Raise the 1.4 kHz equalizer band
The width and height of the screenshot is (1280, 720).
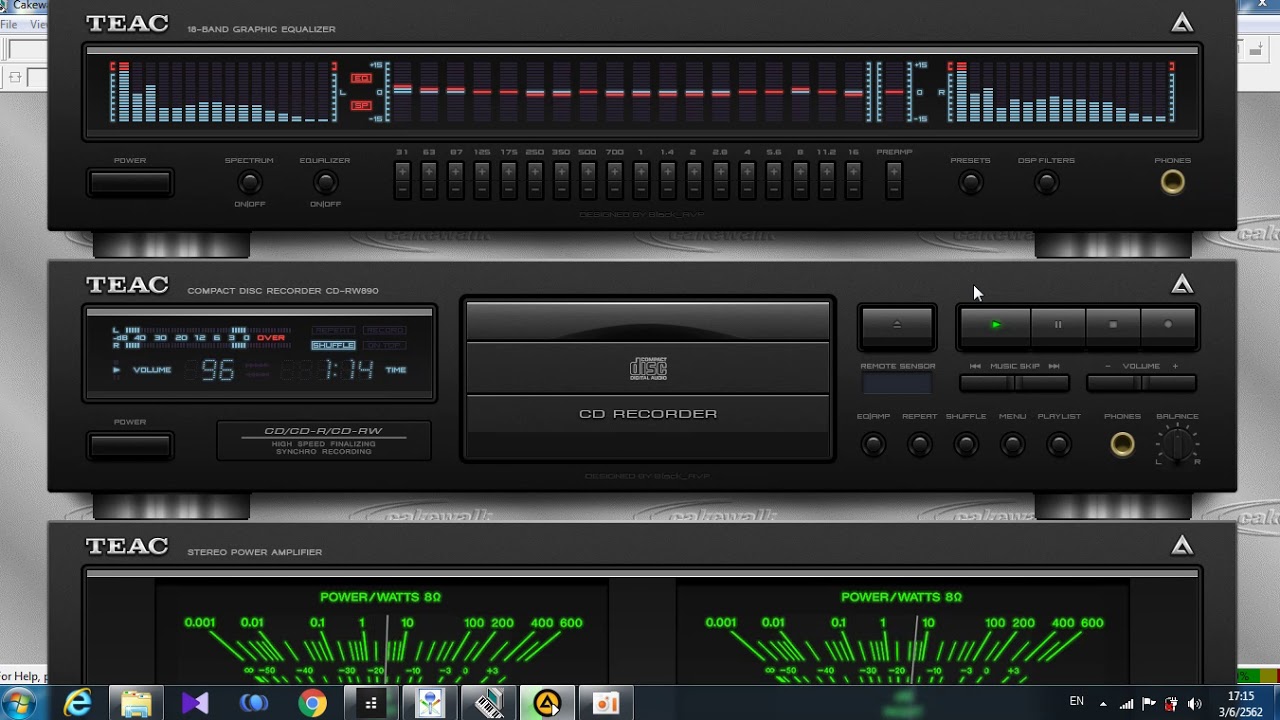pyautogui.click(x=667, y=172)
